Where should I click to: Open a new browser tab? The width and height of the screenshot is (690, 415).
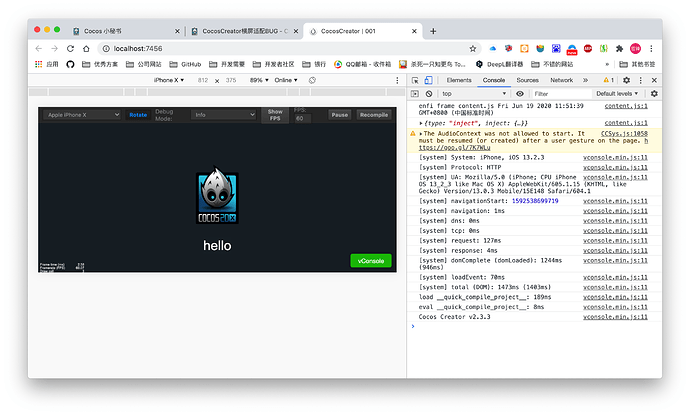[x=433, y=31]
